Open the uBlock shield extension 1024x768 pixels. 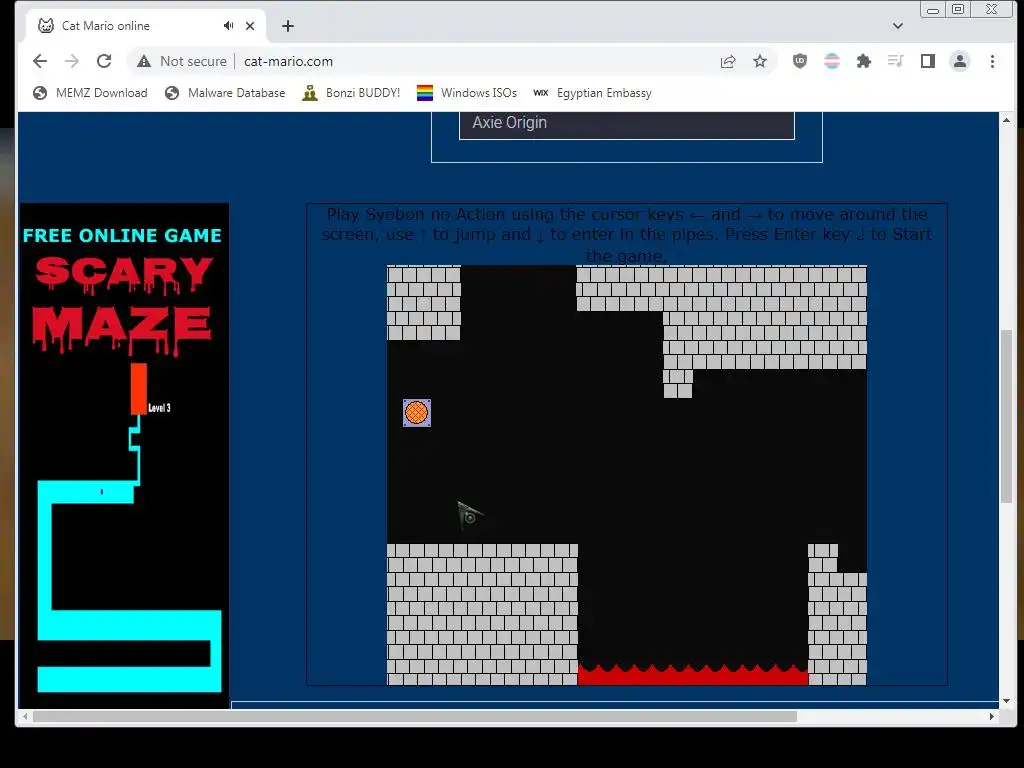[799, 61]
